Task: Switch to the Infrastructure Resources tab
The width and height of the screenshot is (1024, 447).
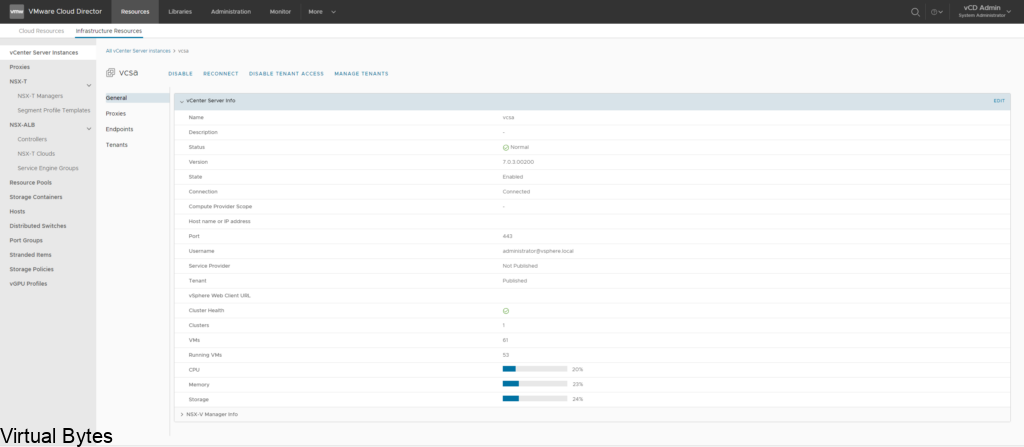Action: [108, 31]
